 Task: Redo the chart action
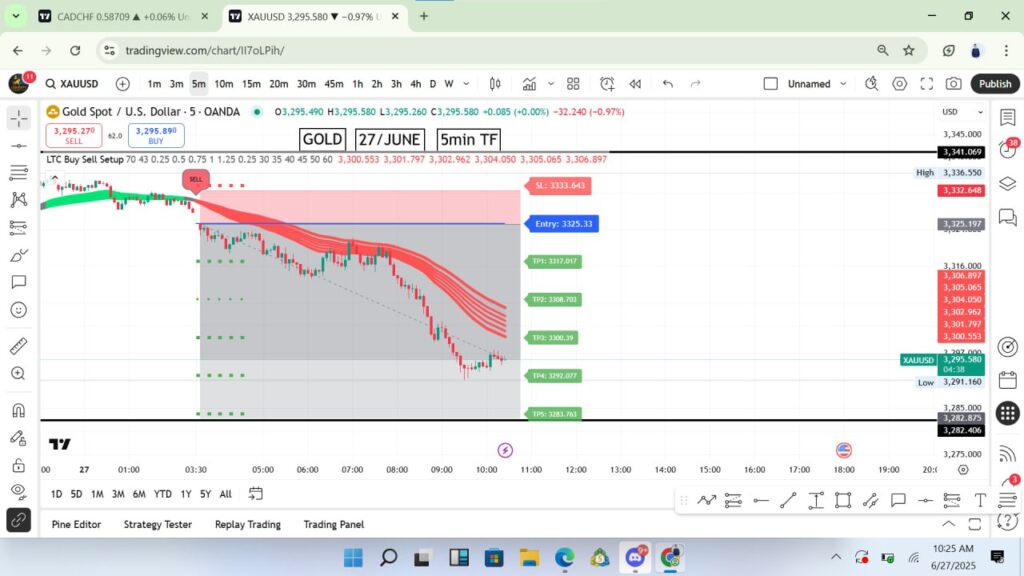[x=696, y=84]
